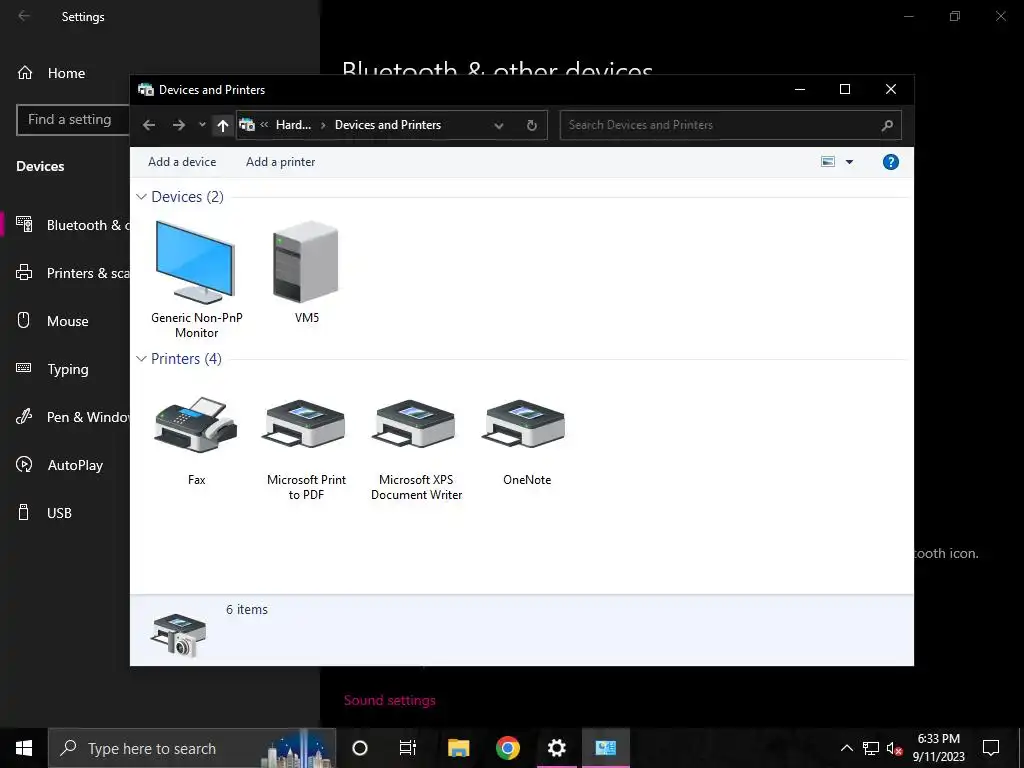
Task: Expand the hidden breadcrumb chevrons in address bar
Action: pyautogui.click(x=264, y=124)
